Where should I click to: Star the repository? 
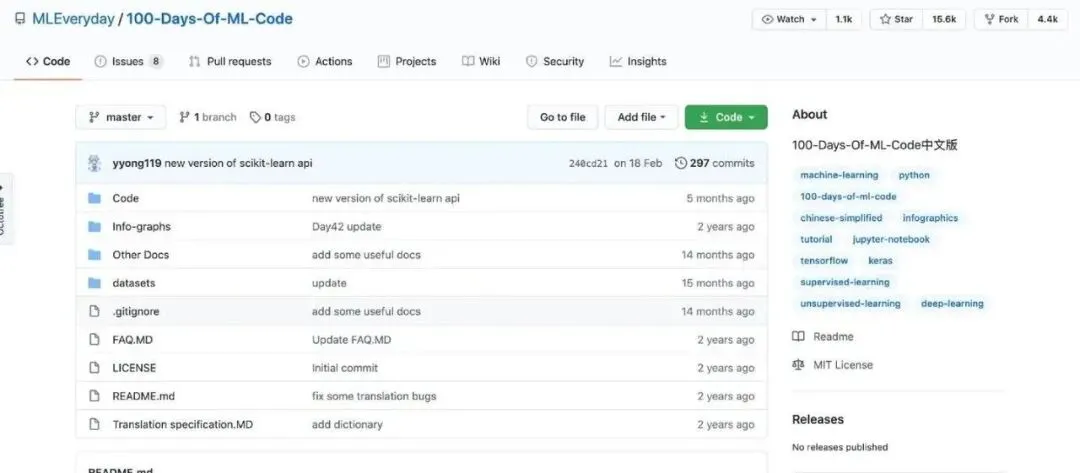pos(896,19)
